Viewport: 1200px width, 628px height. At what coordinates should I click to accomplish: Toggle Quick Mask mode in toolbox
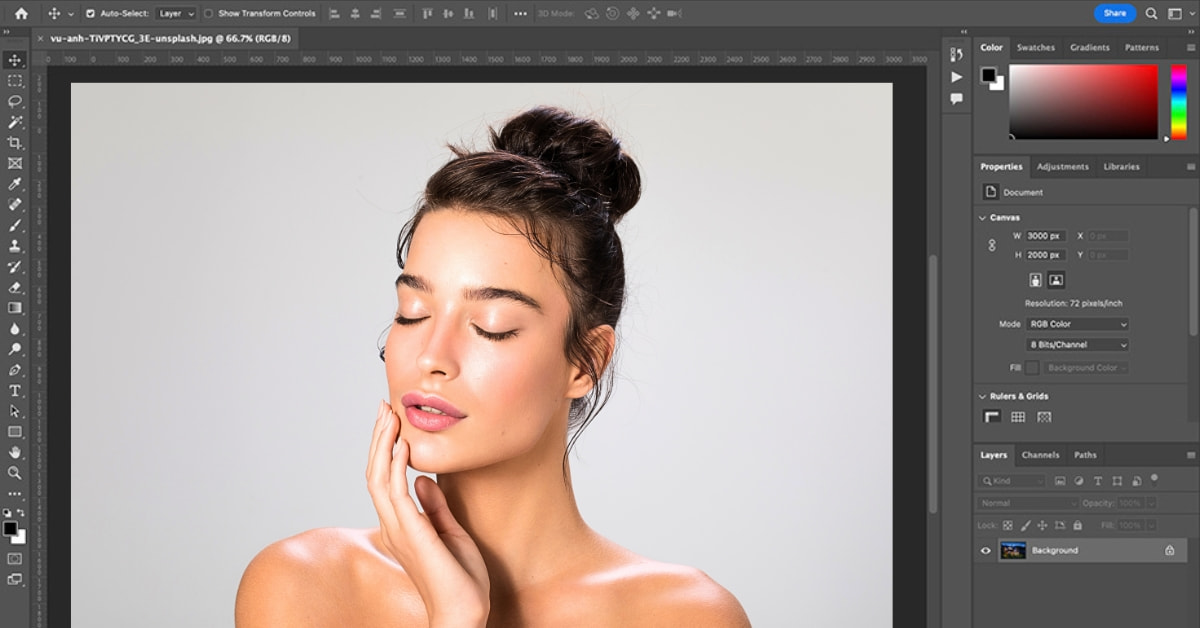pyautogui.click(x=15, y=558)
